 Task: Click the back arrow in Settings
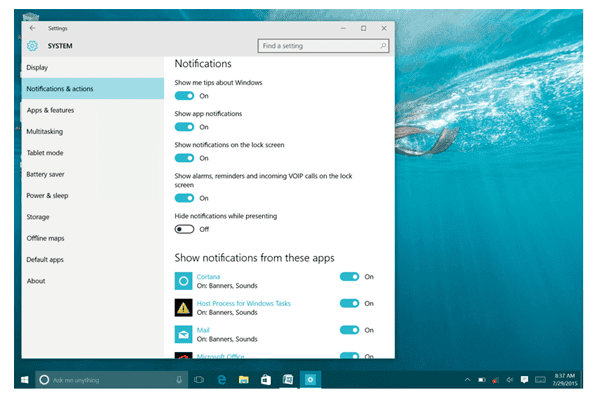tap(32, 28)
